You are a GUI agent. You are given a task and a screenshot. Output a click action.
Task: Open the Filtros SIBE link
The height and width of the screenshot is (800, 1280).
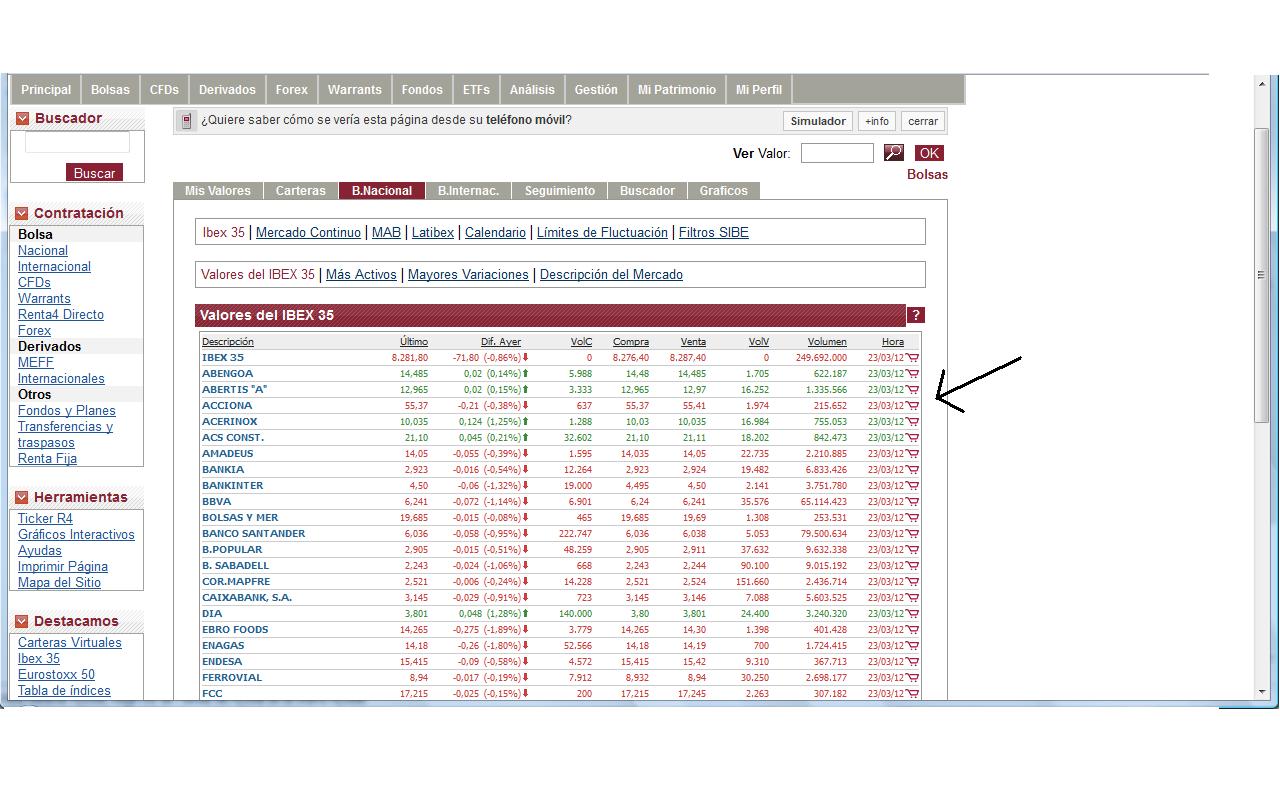point(714,233)
